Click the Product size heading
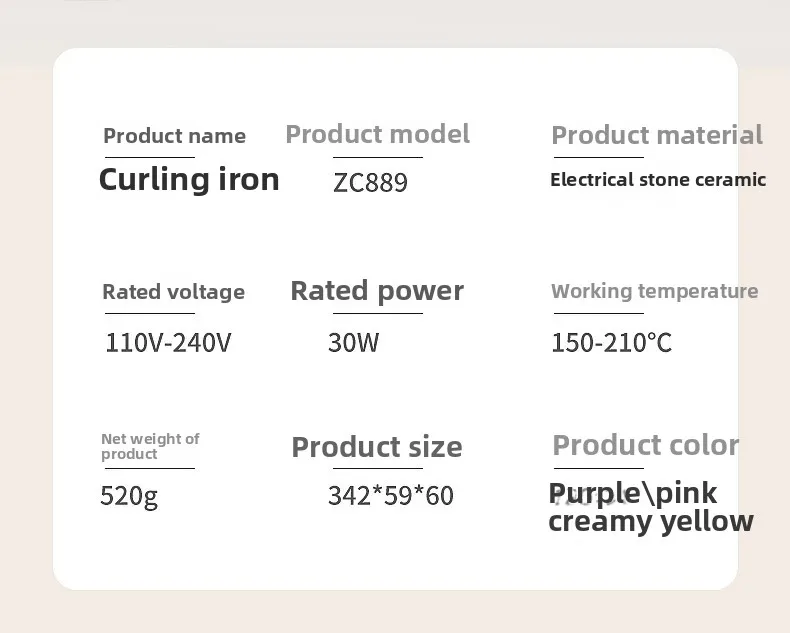 pyautogui.click(x=377, y=447)
